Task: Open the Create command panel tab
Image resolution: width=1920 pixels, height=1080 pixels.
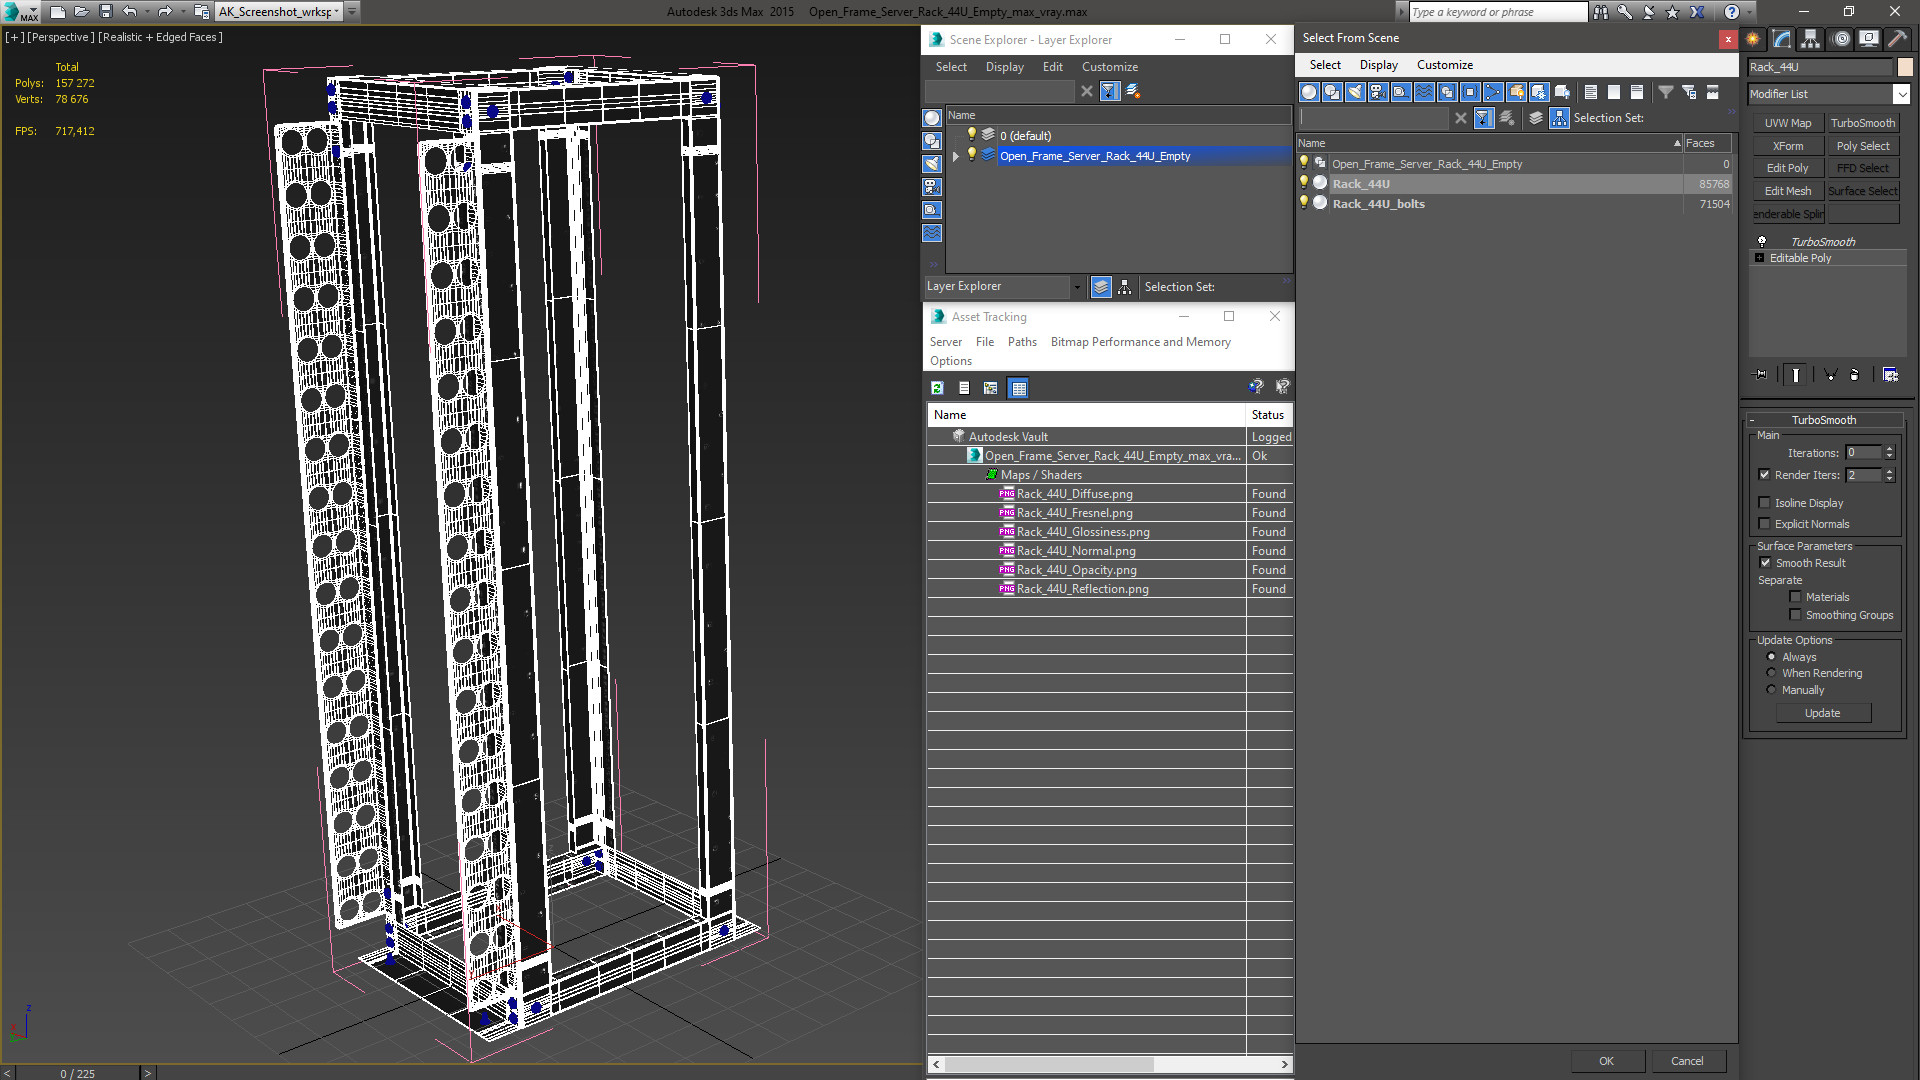Action: pyautogui.click(x=1753, y=39)
